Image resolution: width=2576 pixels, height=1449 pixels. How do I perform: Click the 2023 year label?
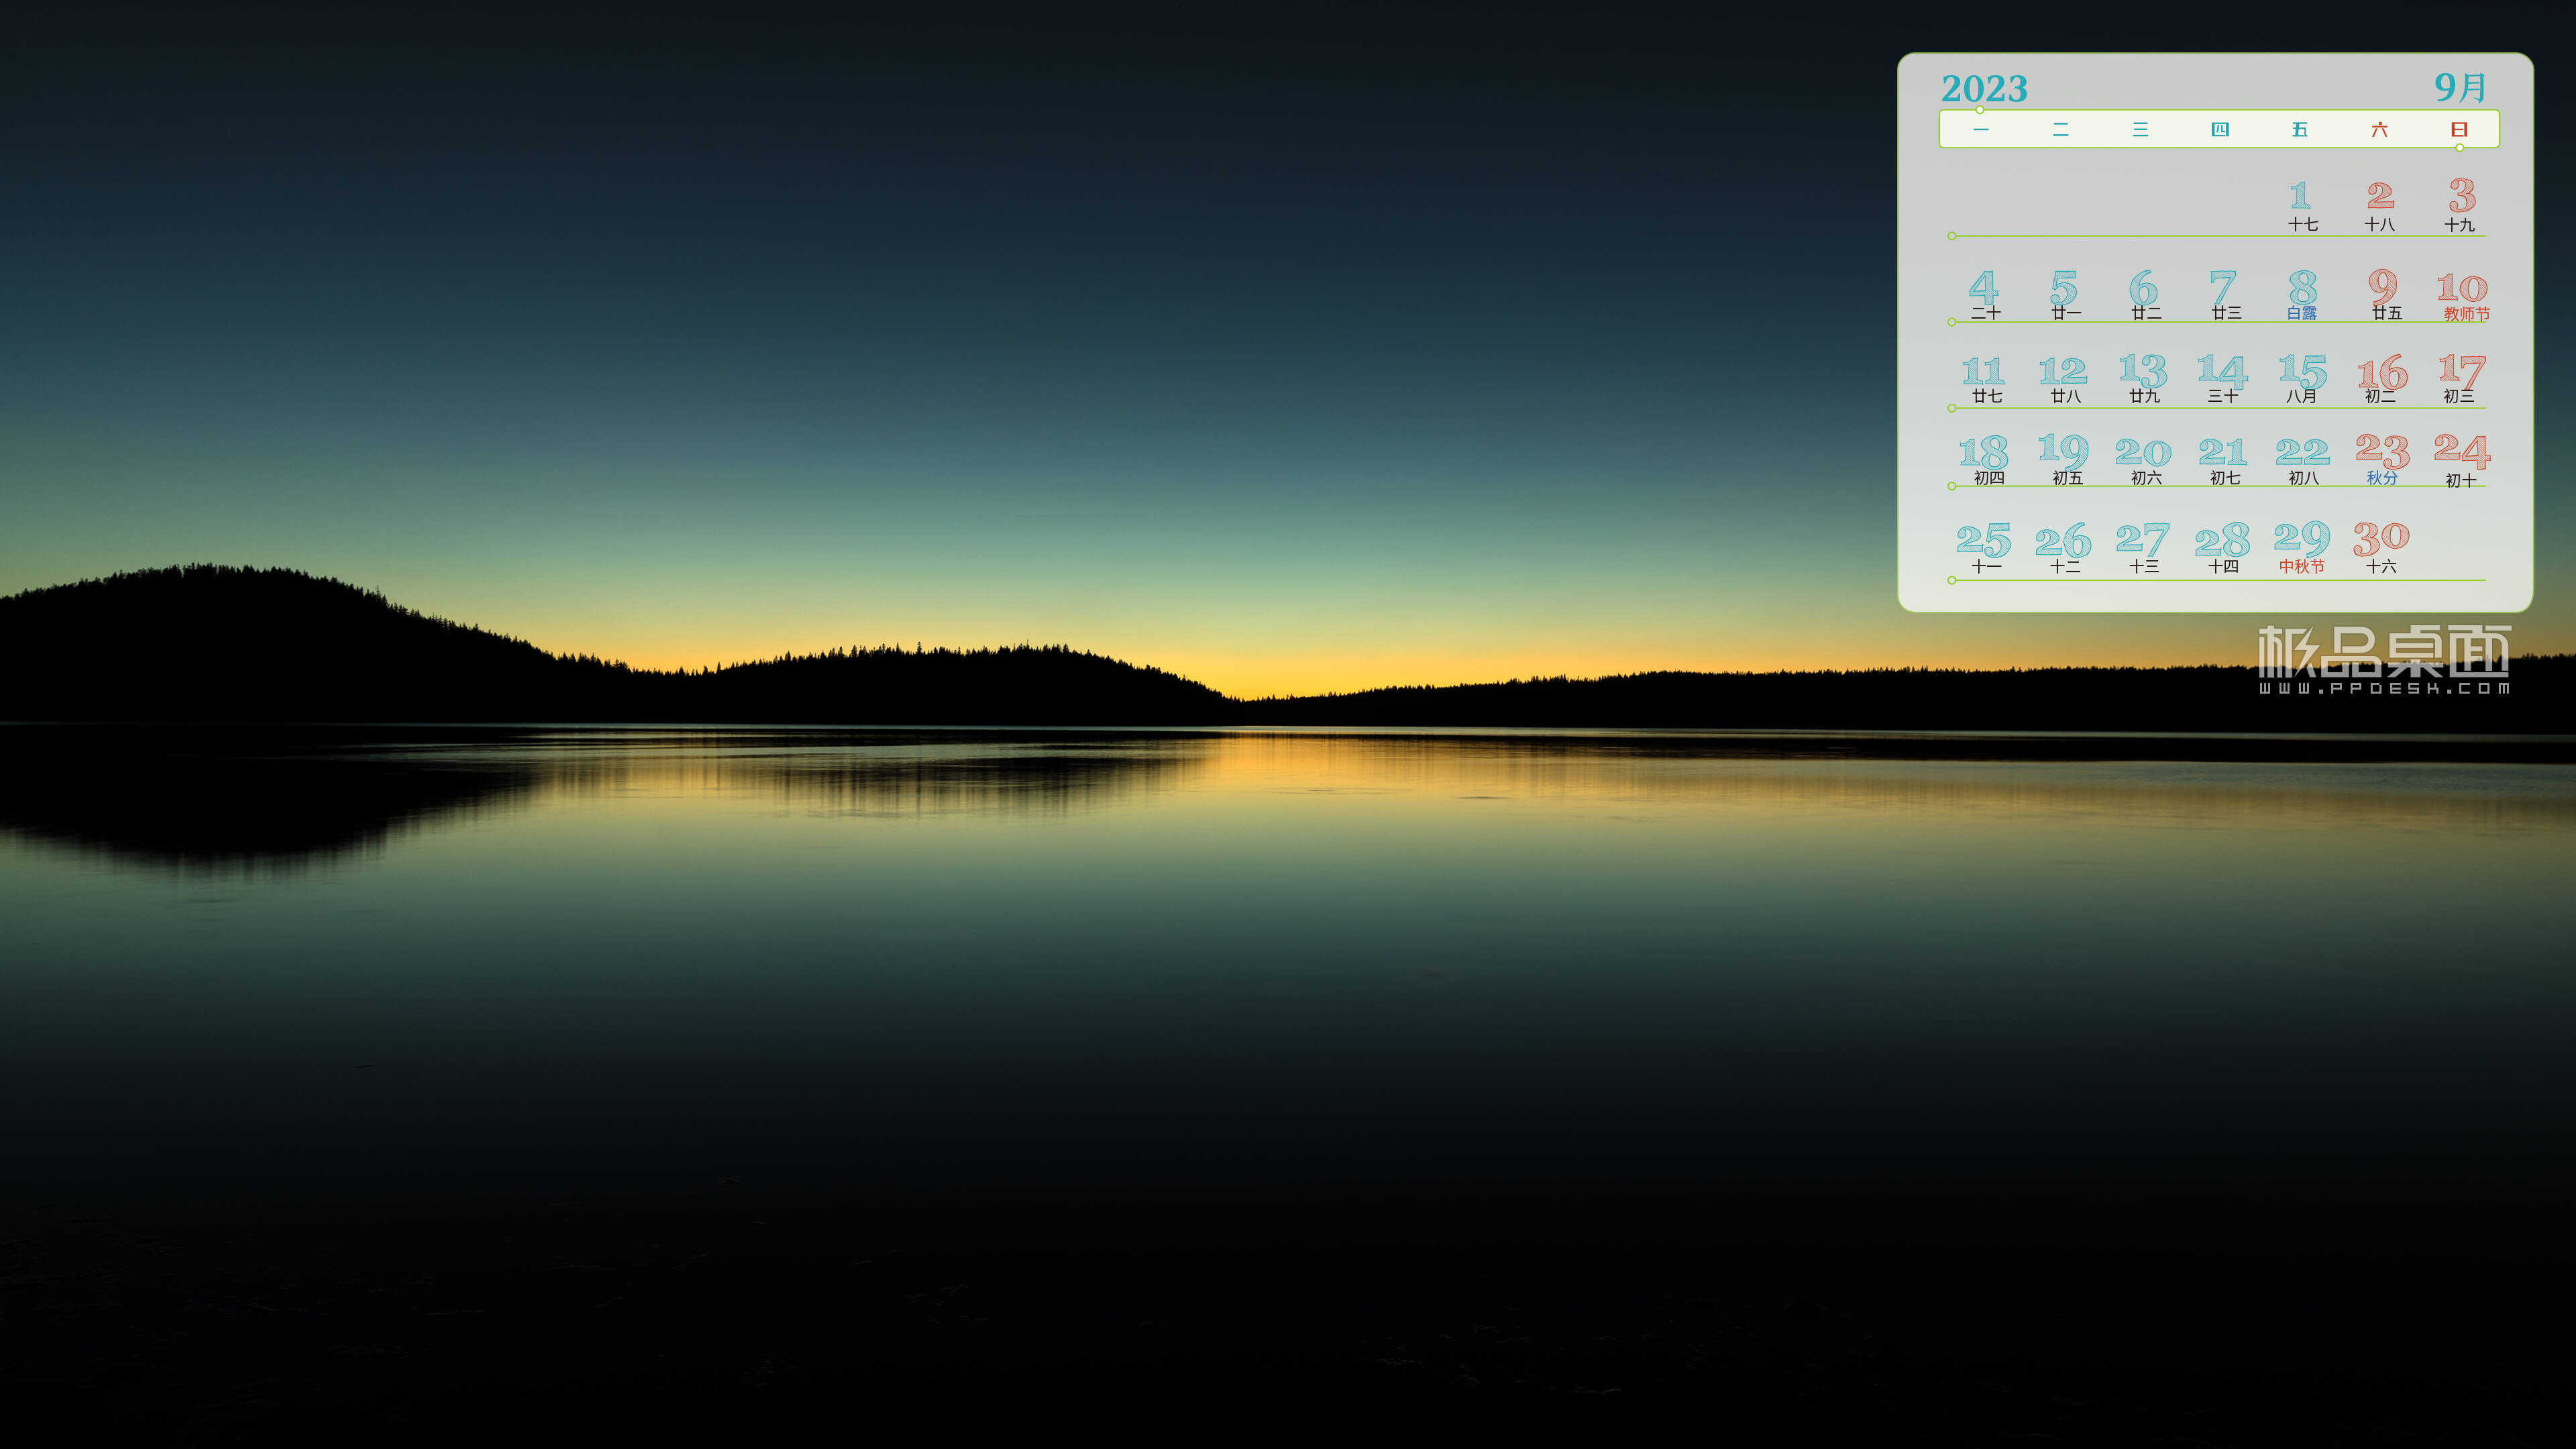click(x=1984, y=88)
